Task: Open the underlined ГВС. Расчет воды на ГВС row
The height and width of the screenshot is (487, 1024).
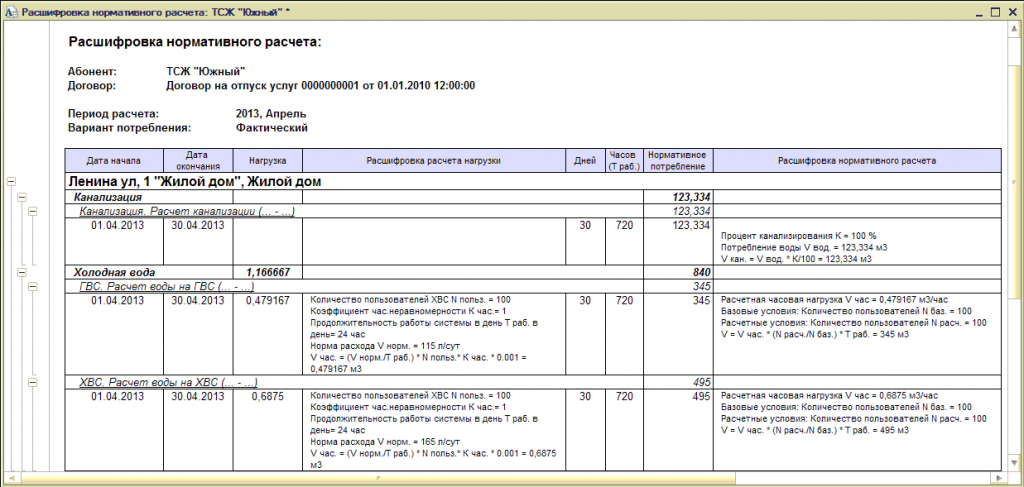Action: click(167, 287)
